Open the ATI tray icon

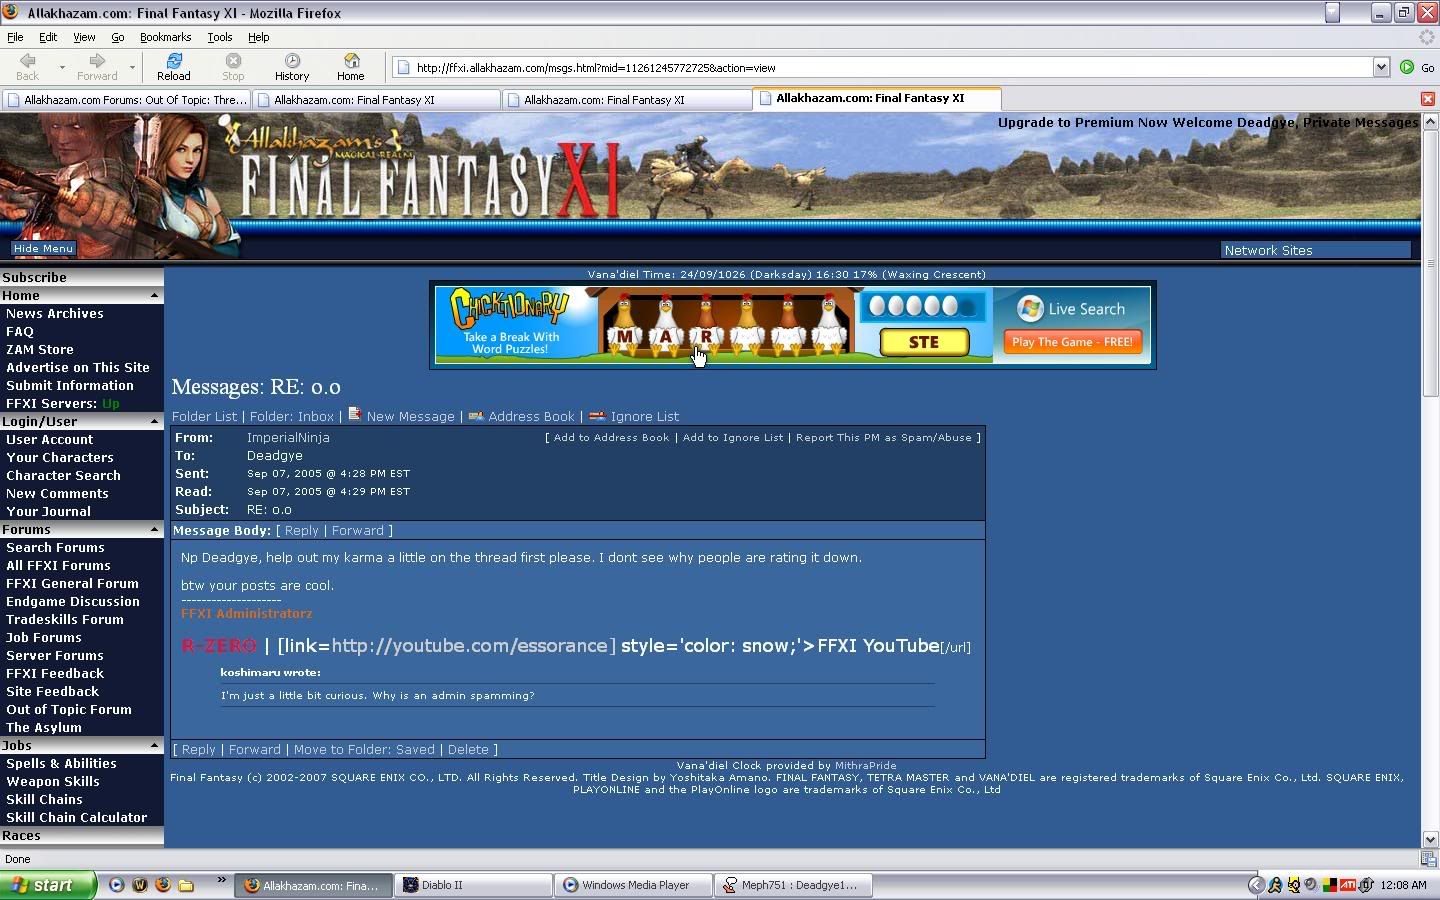click(1347, 885)
